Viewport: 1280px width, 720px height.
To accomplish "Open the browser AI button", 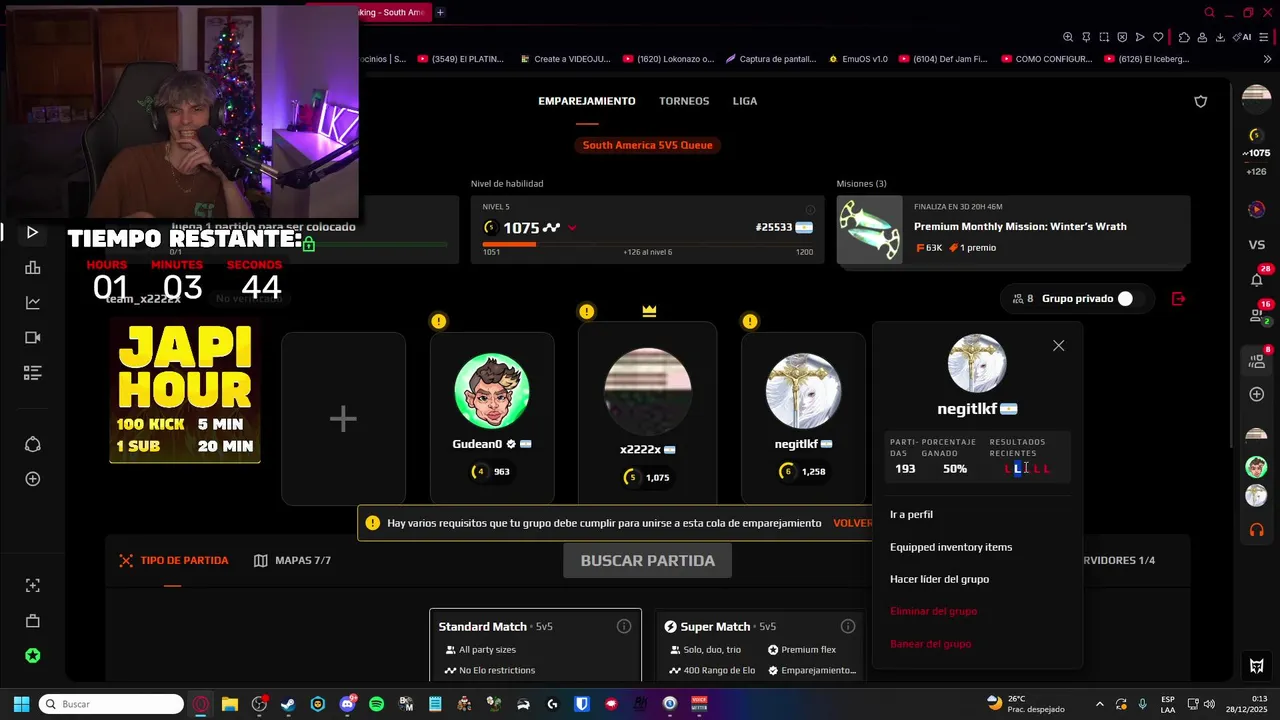I will click(x=1243, y=37).
